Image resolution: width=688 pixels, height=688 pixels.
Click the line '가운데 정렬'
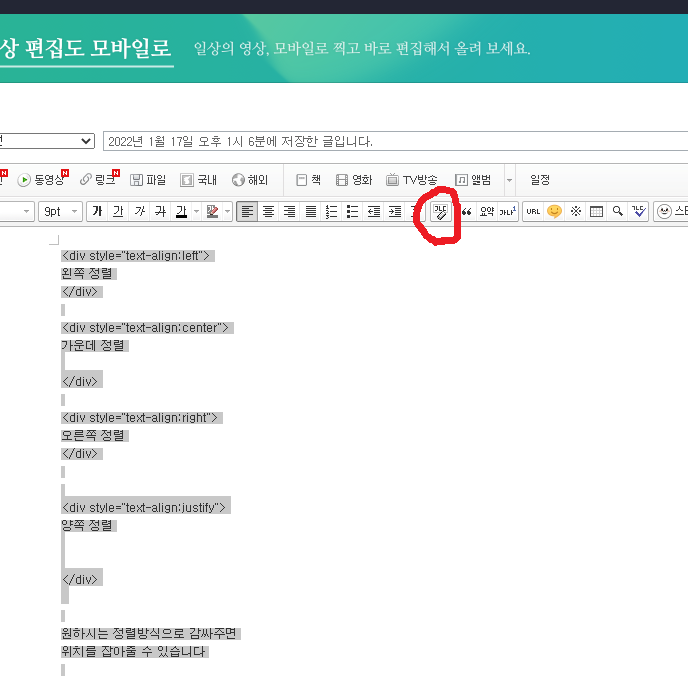click(x=94, y=345)
